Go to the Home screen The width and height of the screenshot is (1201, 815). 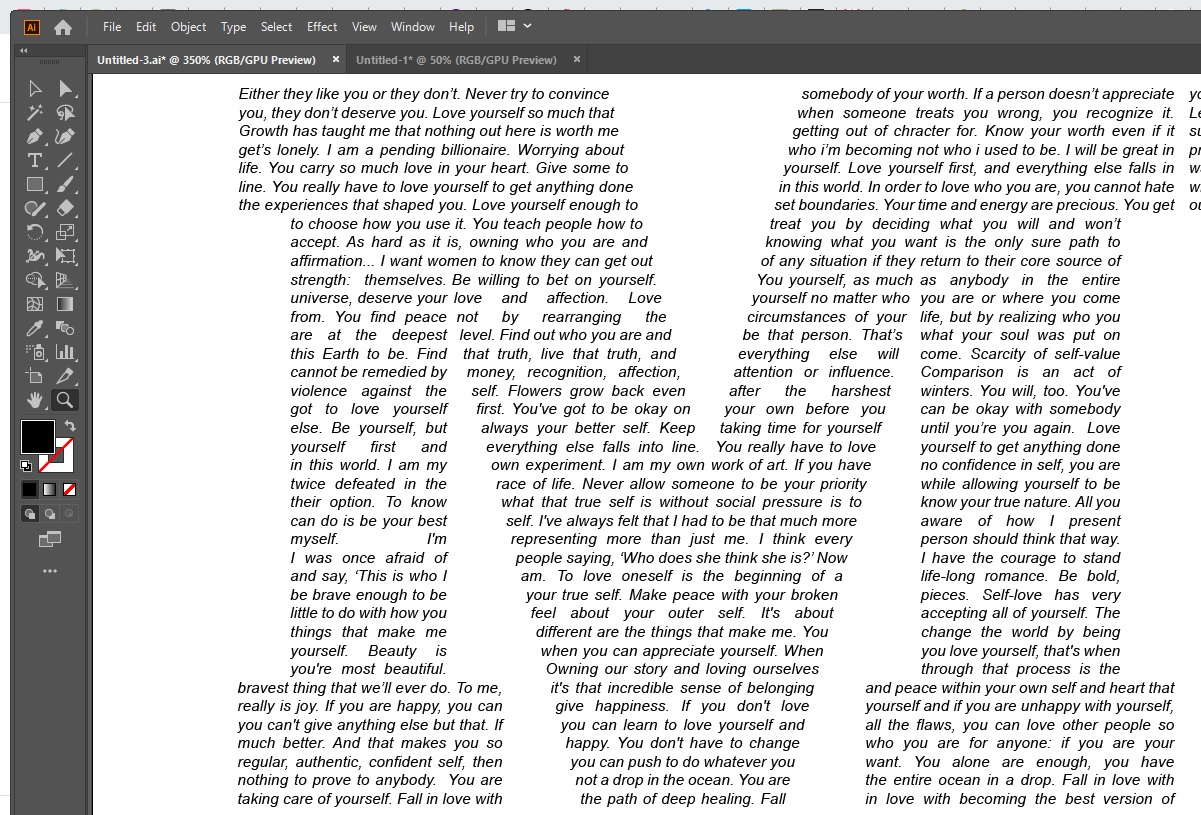tap(63, 27)
